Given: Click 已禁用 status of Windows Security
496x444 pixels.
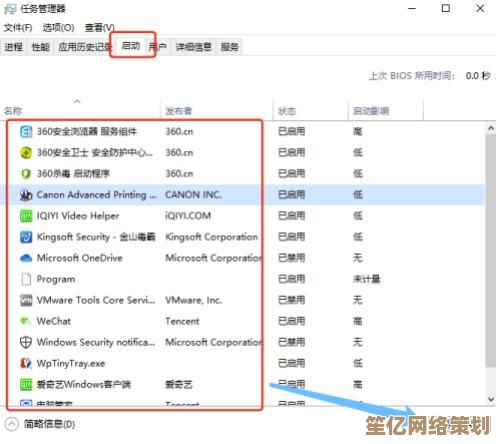Looking at the screenshot, I should tap(292, 342).
